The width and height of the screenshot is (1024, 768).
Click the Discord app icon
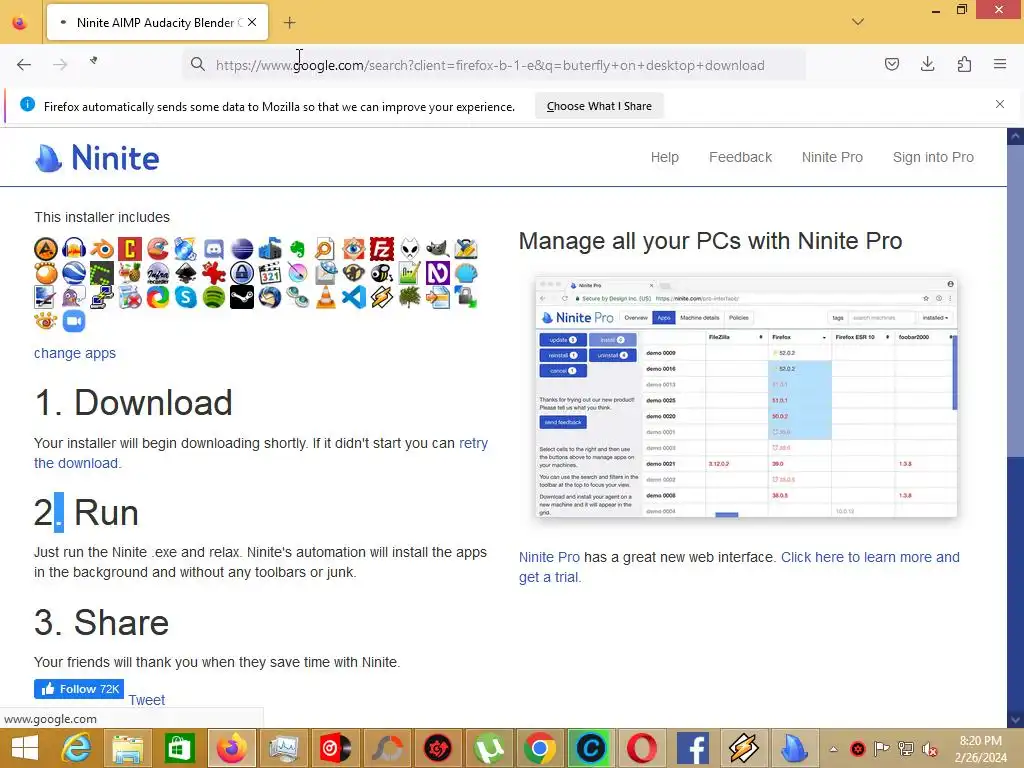coord(214,249)
